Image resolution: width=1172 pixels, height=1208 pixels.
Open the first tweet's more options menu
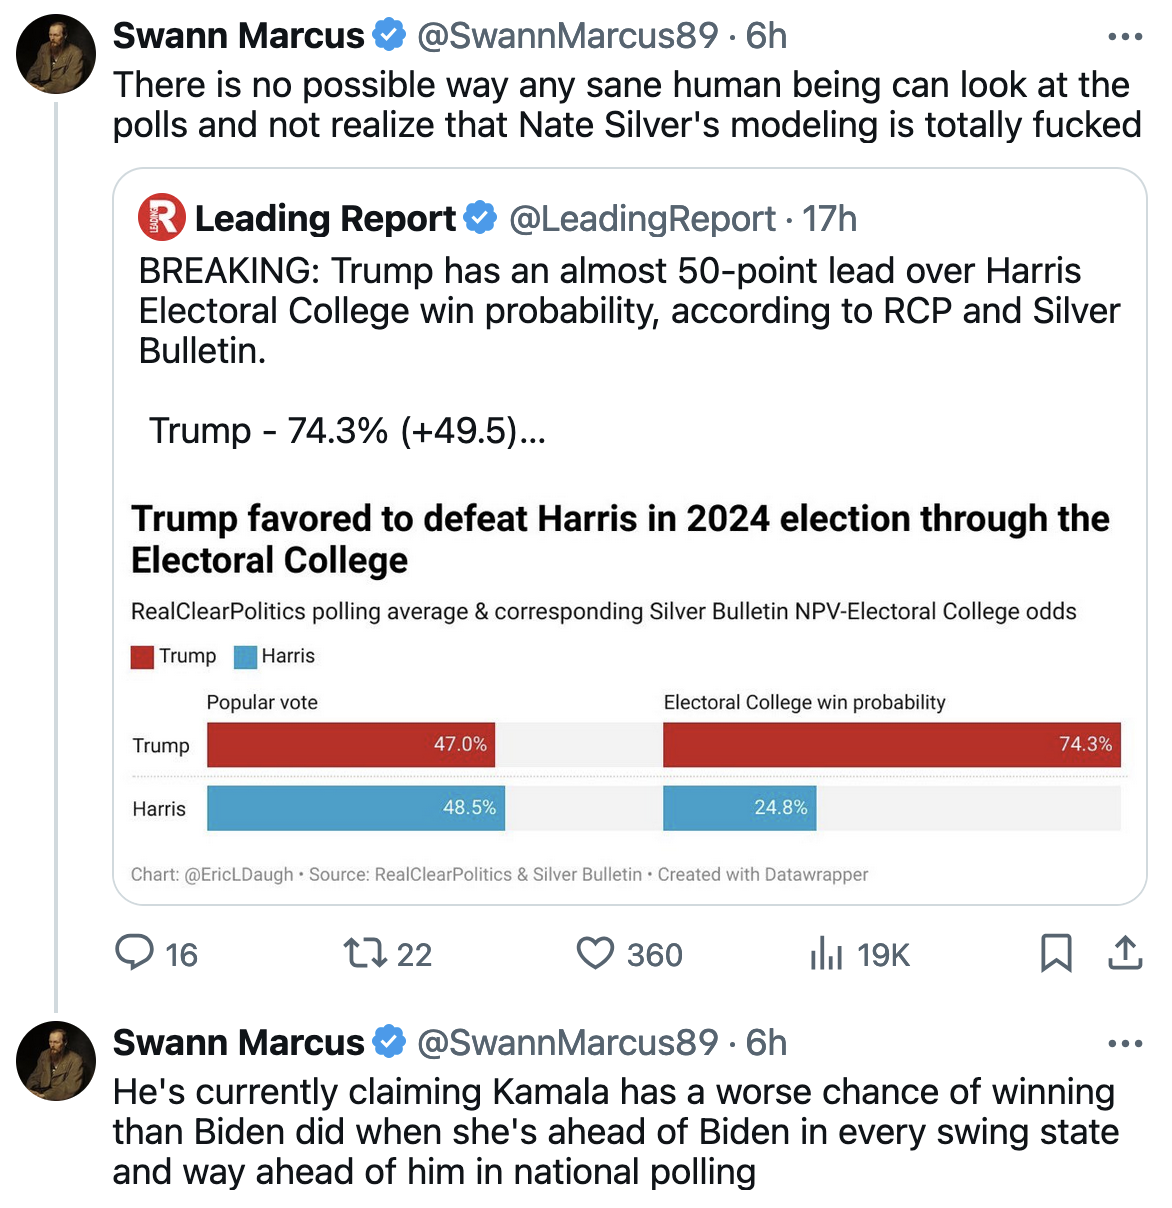click(x=1125, y=37)
